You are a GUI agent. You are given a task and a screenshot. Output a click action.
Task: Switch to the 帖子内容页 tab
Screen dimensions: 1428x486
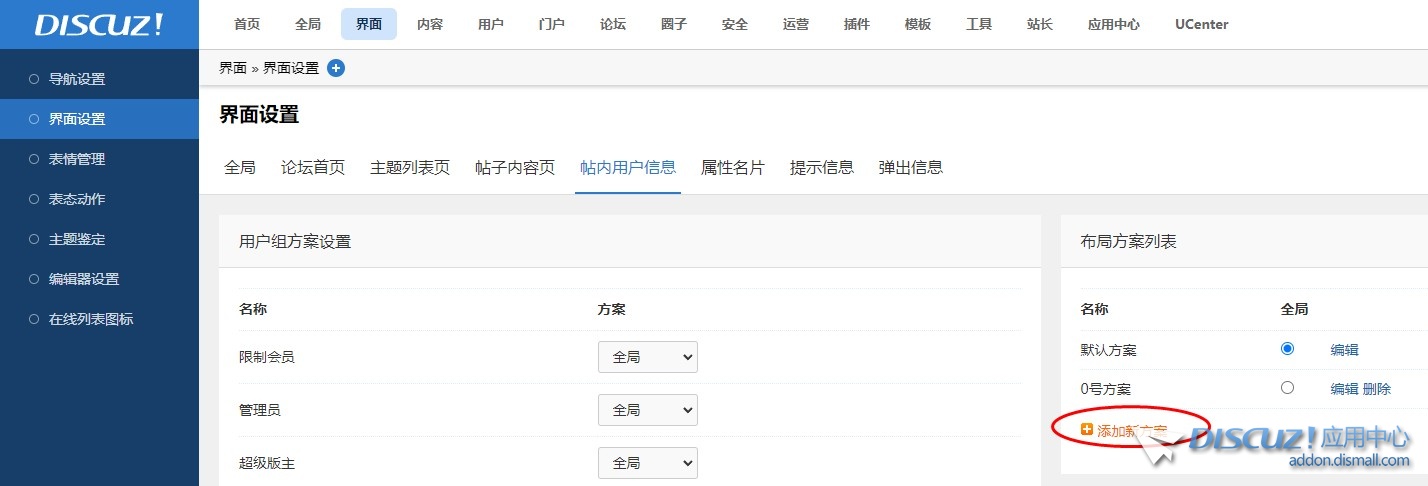(515, 168)
